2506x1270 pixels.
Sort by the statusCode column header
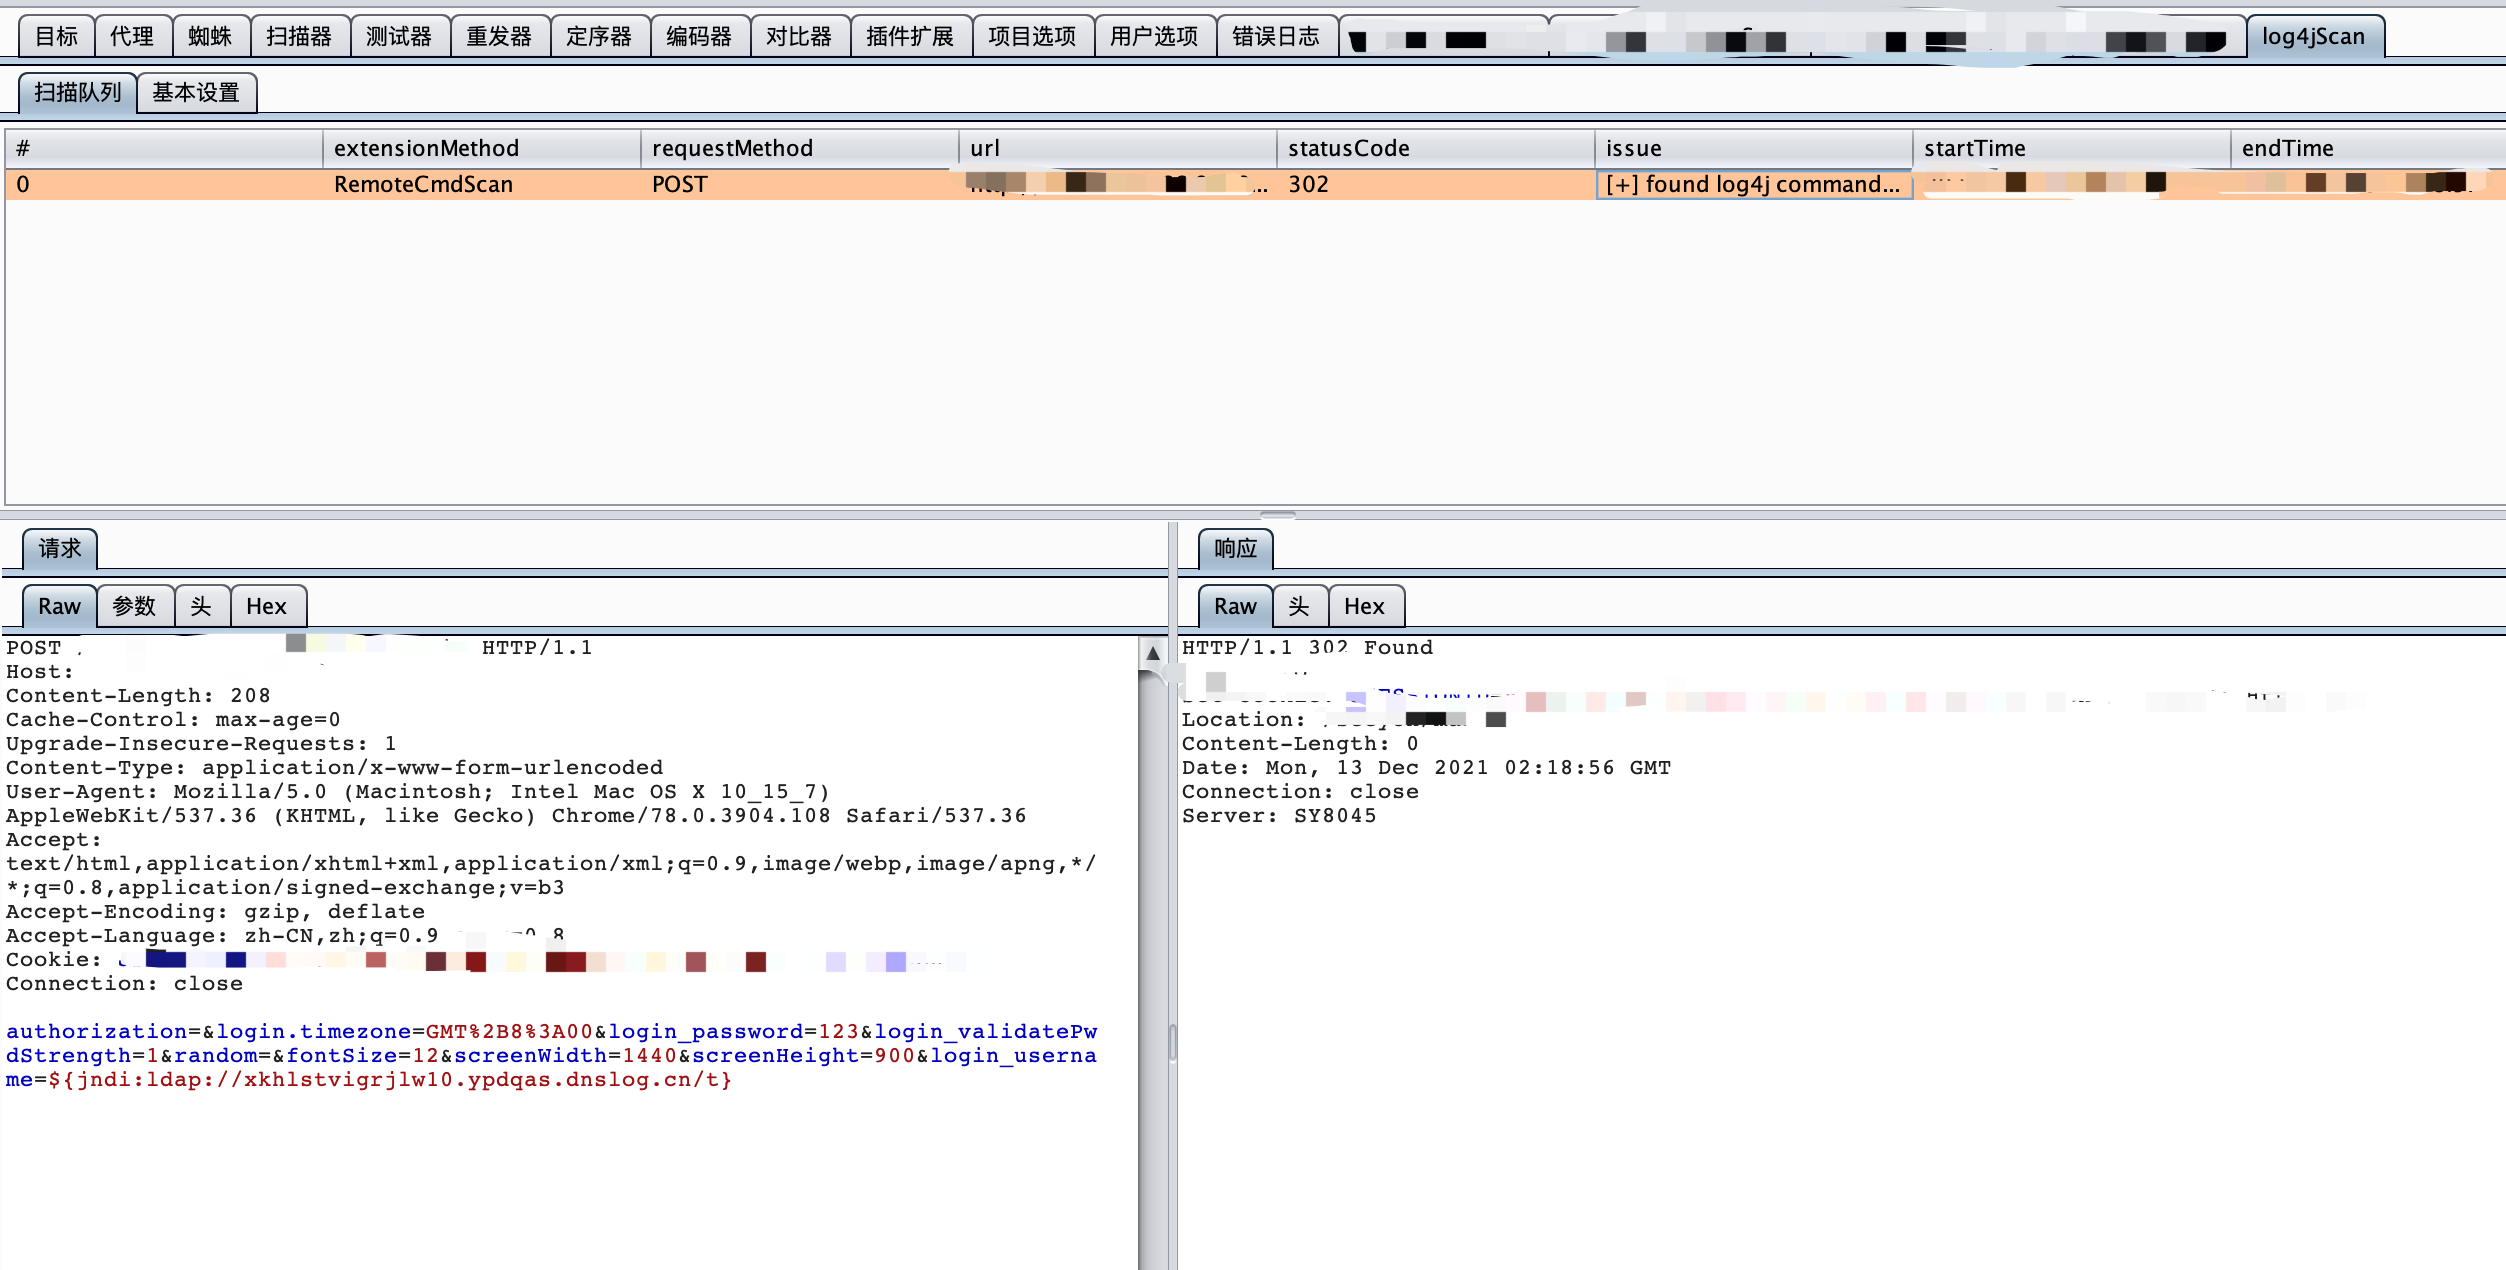1348,149
